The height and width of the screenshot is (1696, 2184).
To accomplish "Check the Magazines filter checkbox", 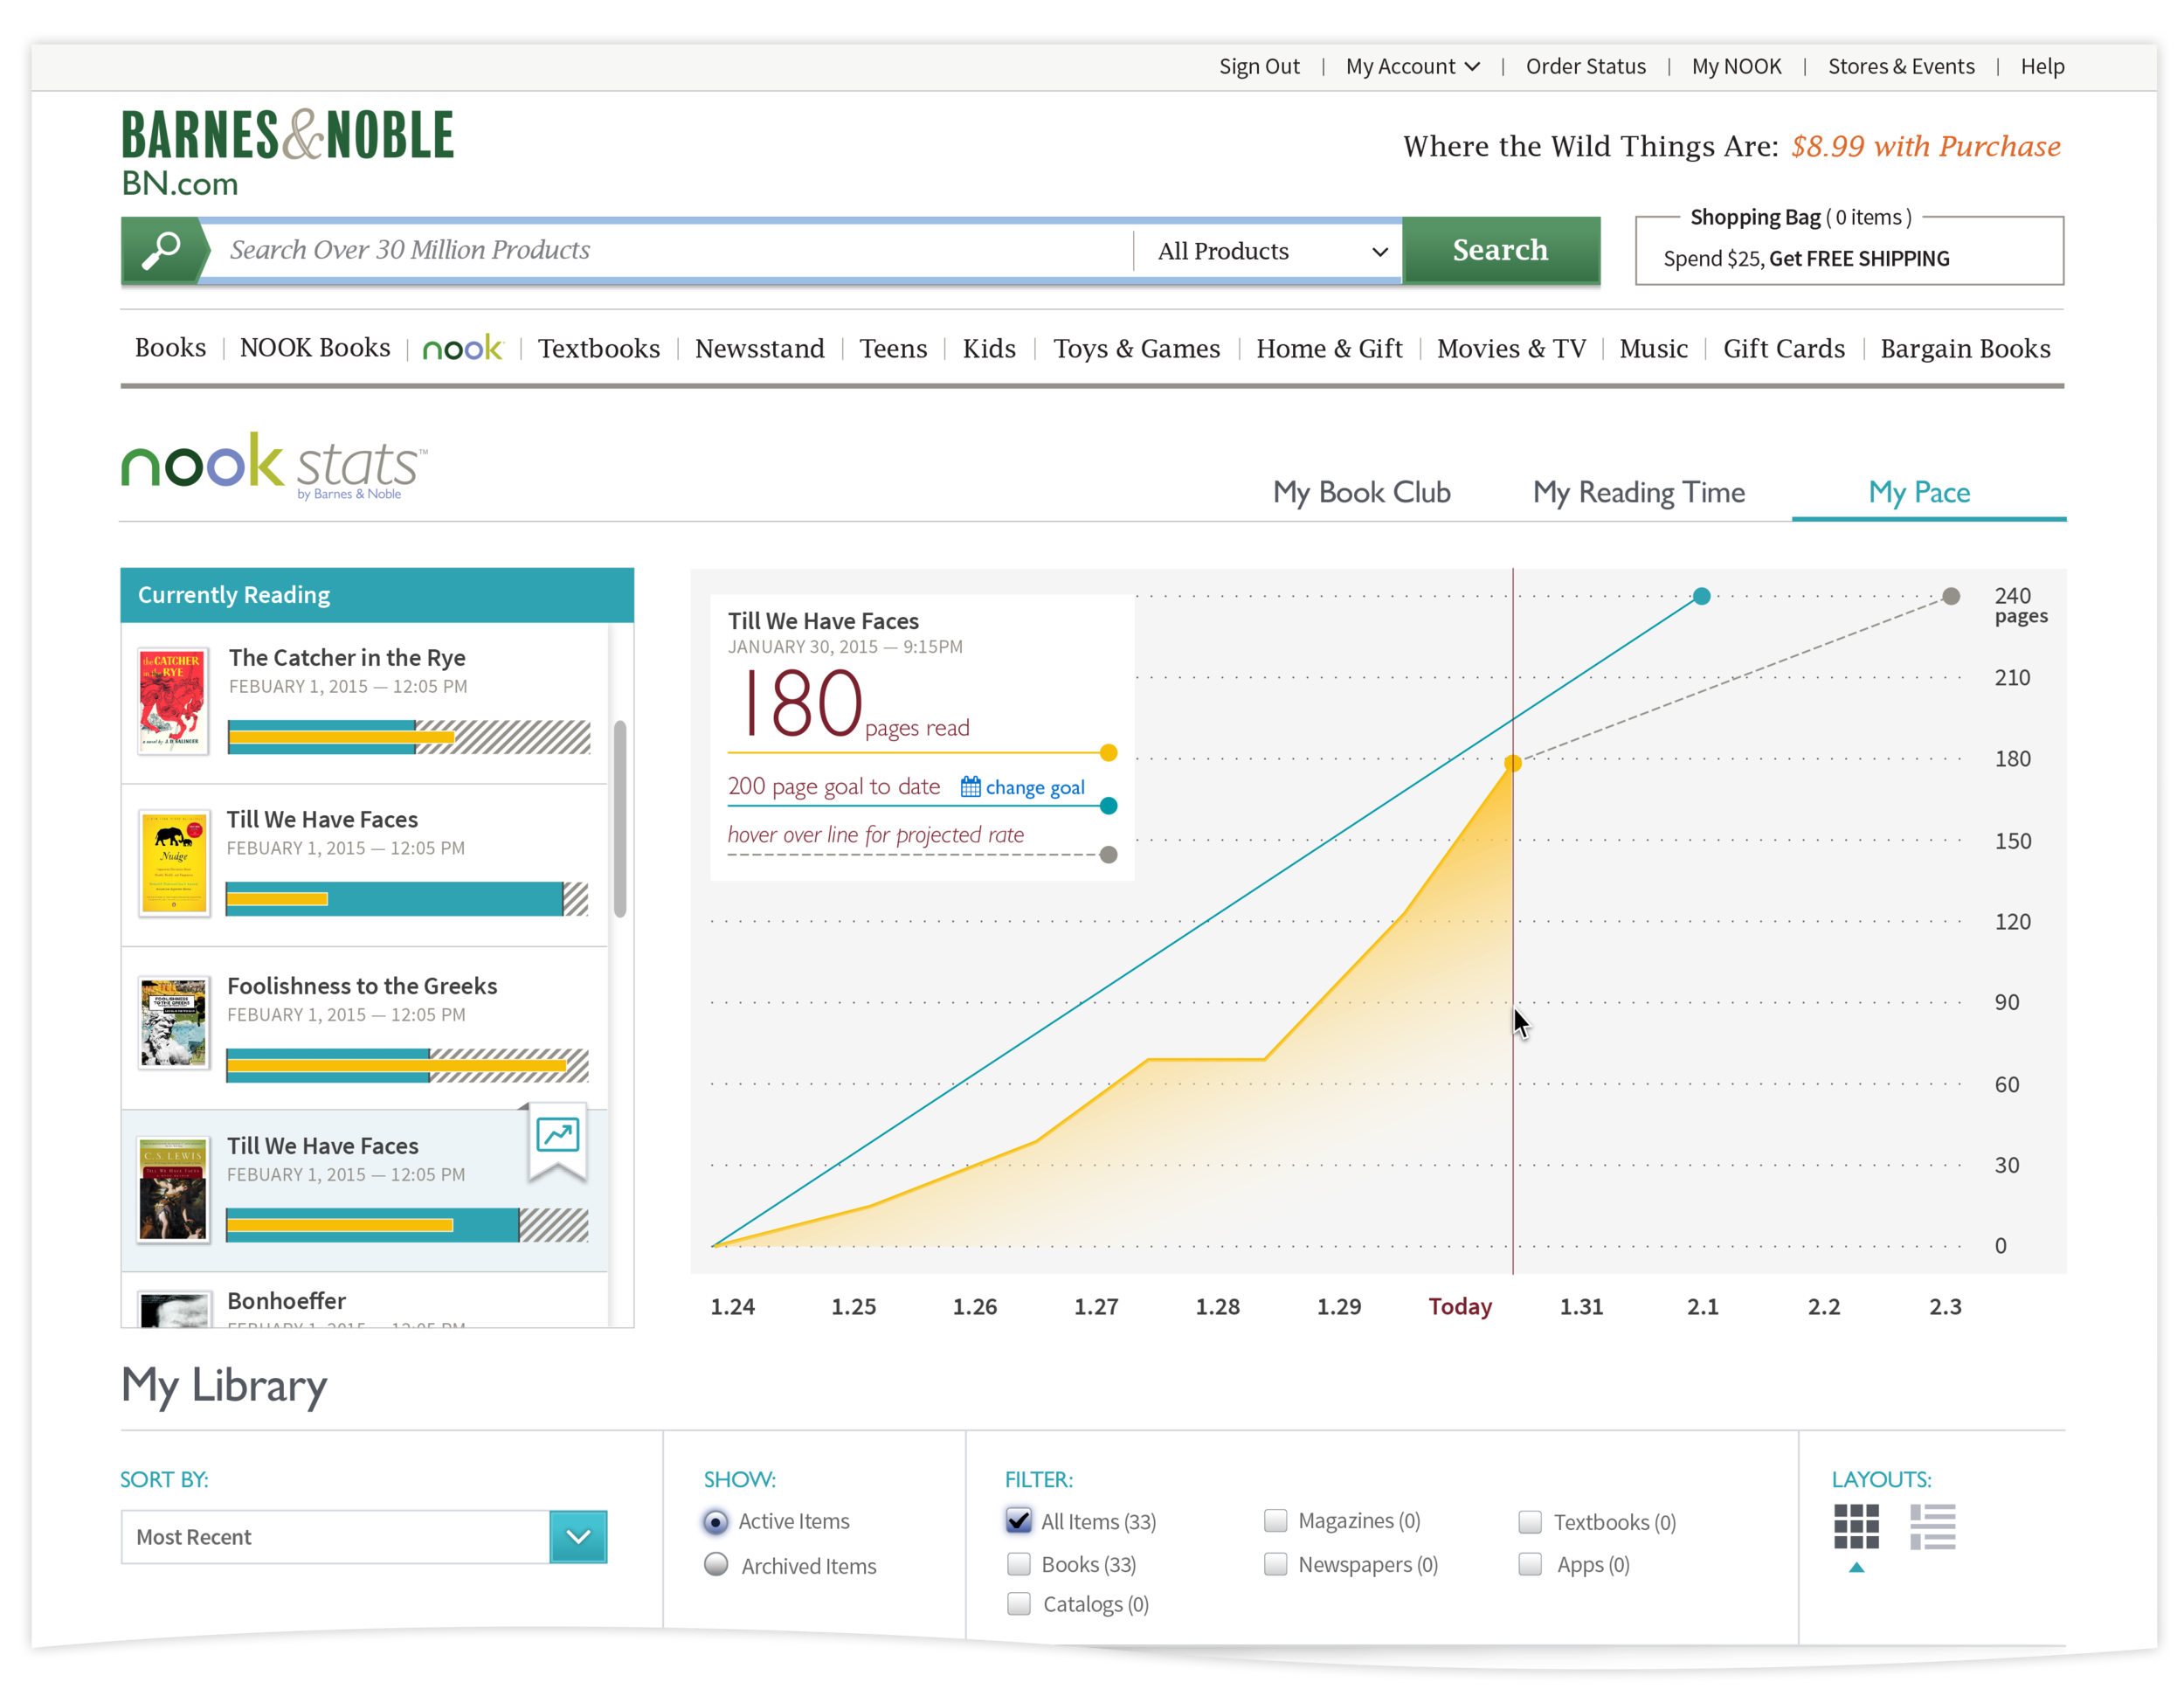I will click(x=1275, y=1521).
